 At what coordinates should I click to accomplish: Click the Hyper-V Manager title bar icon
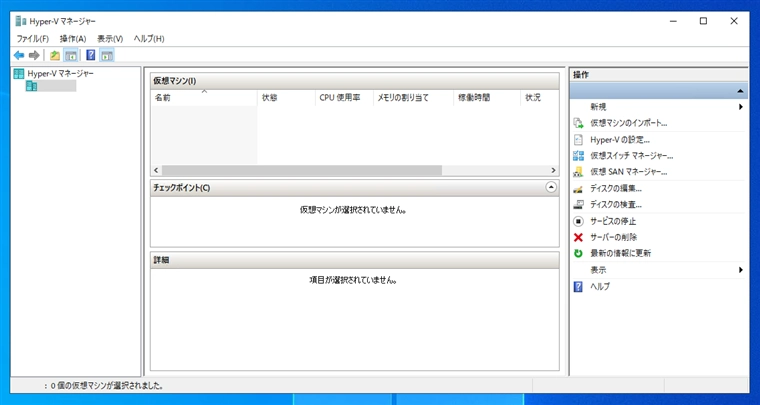[21, 21]
